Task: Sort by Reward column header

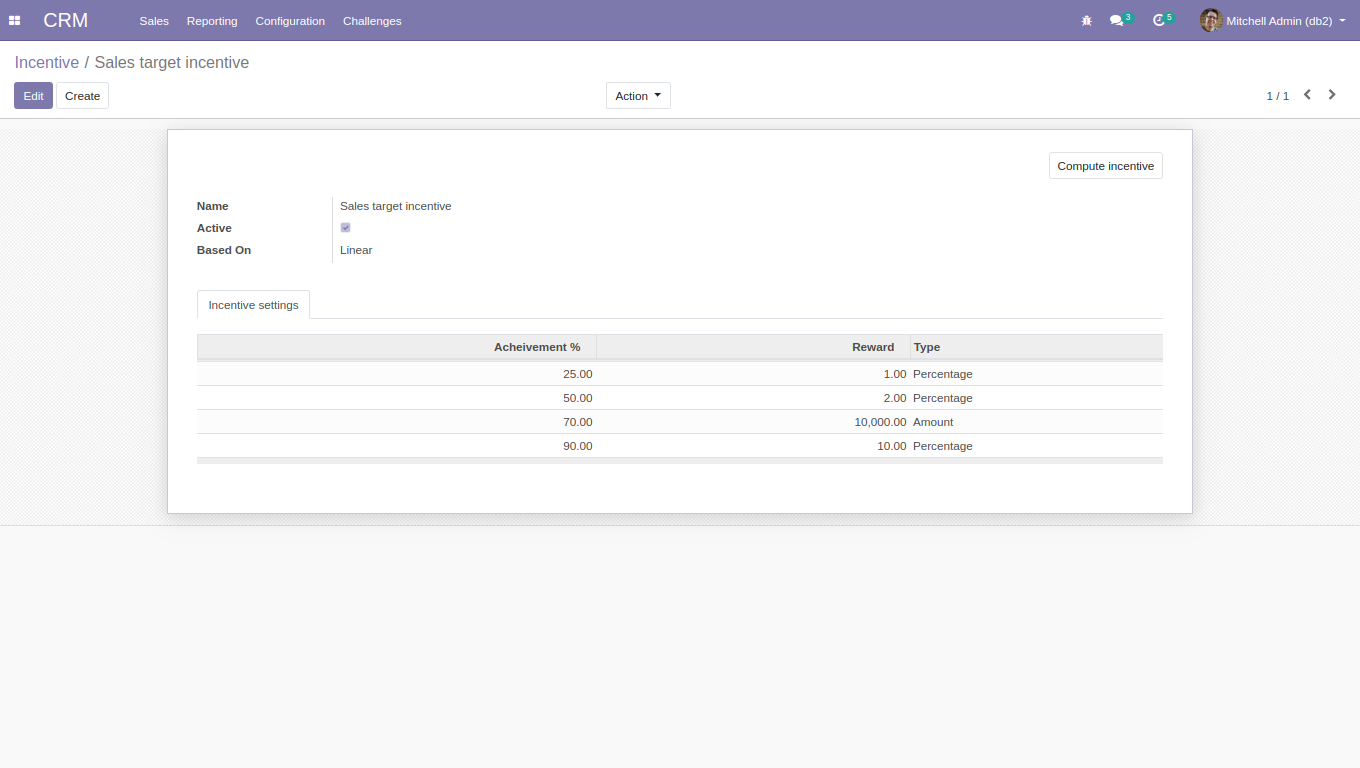Action: [x=754, y=347]
